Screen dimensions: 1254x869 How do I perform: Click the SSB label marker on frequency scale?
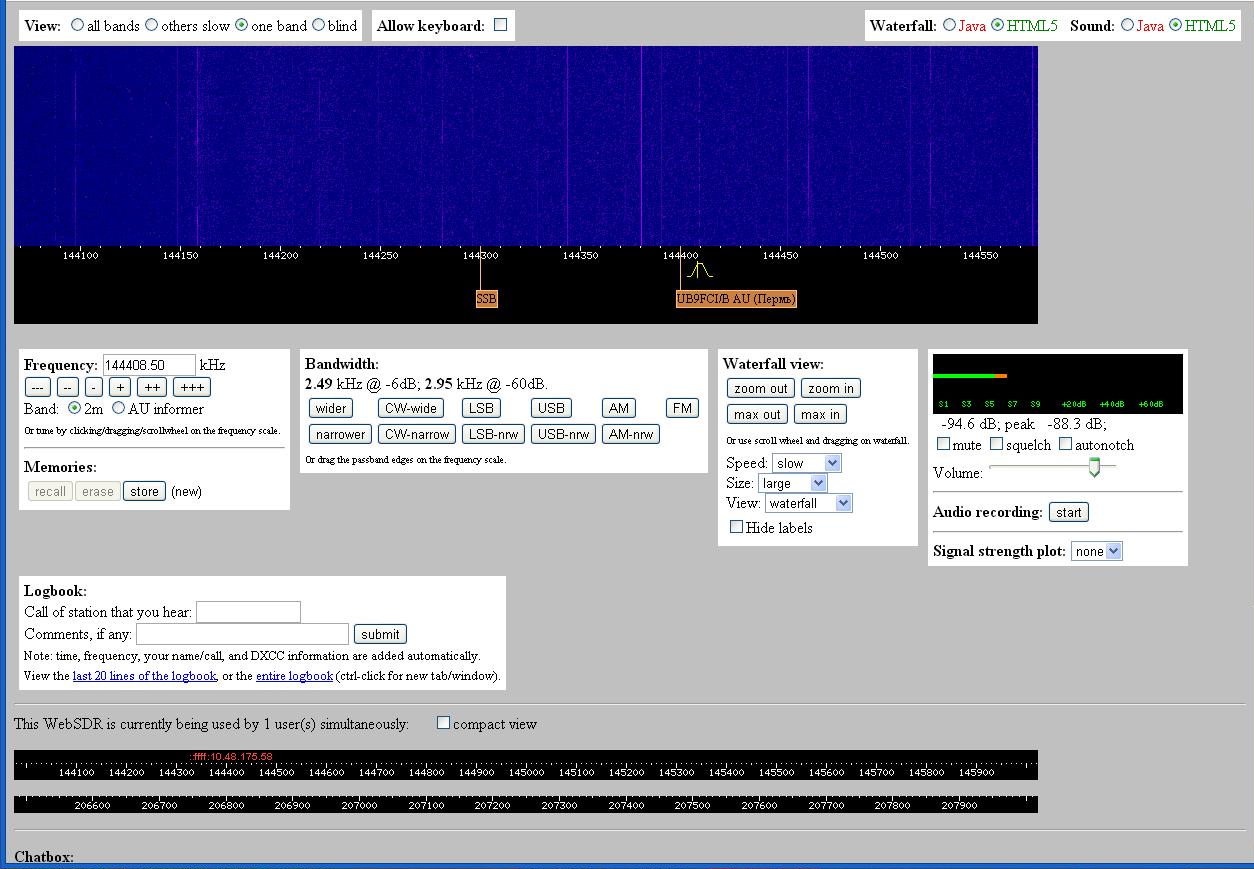tap(486, 298)
